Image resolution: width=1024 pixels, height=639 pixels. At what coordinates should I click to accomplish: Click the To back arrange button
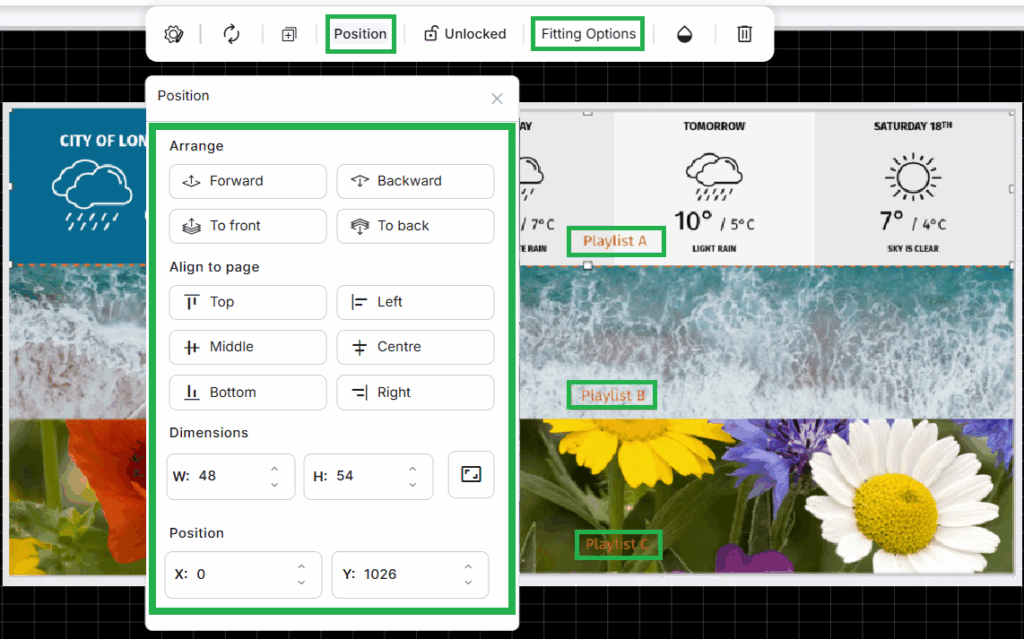click(x=415, y=226)
